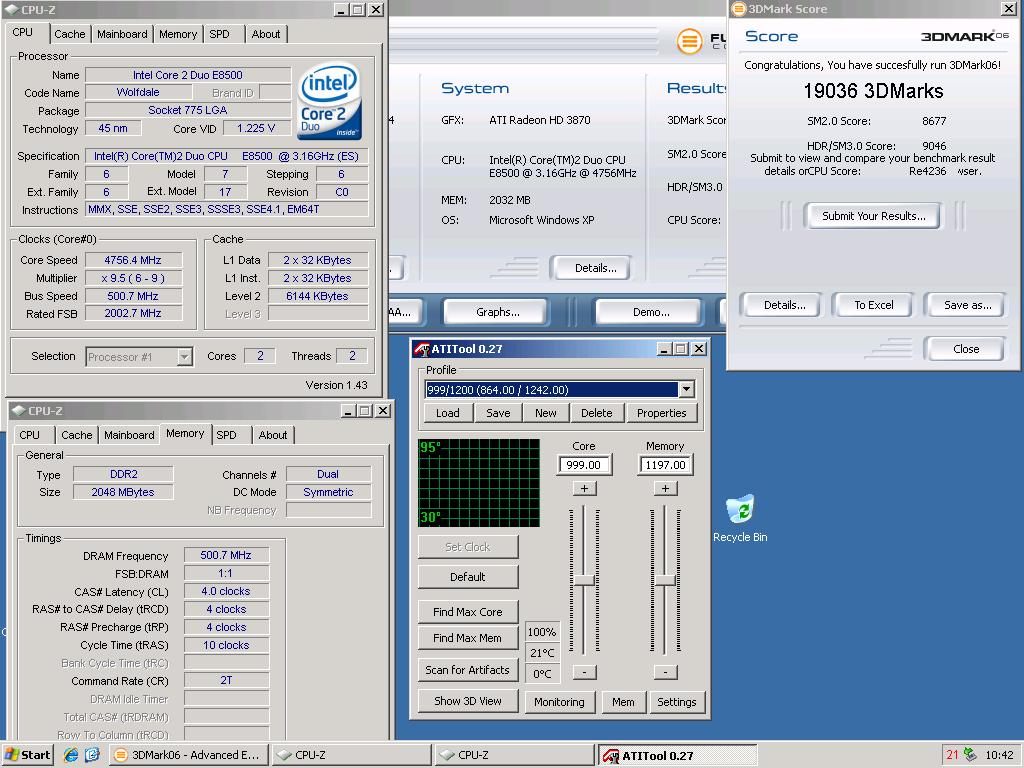Click the green system tray icon beside the clock
Image resolution: width=1024 pixels, height=768 pixels.
pos(970,755)
